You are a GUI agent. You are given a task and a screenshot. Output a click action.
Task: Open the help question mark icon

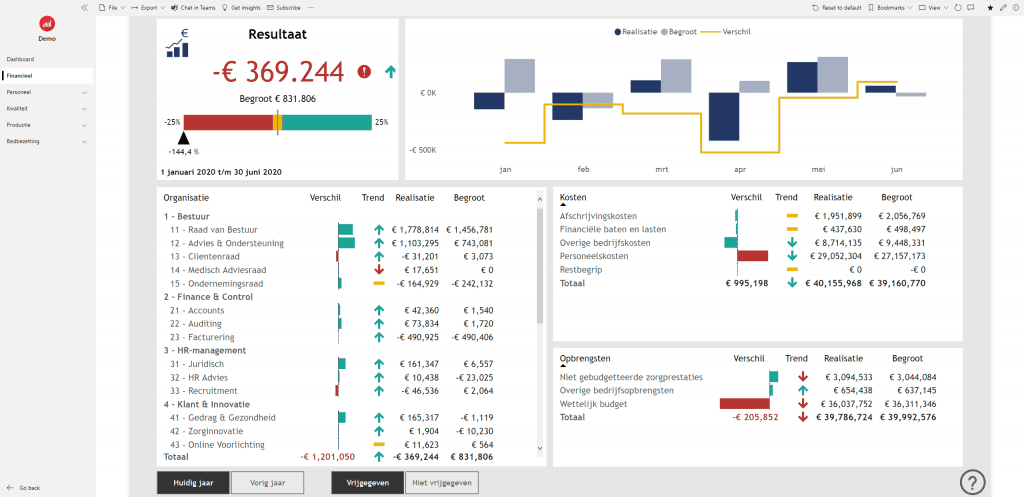(x=972, y=482)
